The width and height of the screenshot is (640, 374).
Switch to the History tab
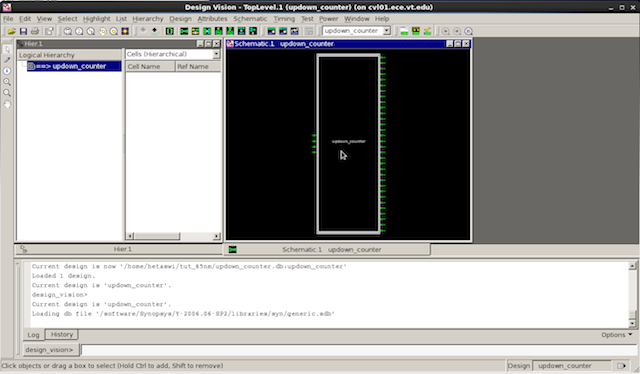coord(62,334)
